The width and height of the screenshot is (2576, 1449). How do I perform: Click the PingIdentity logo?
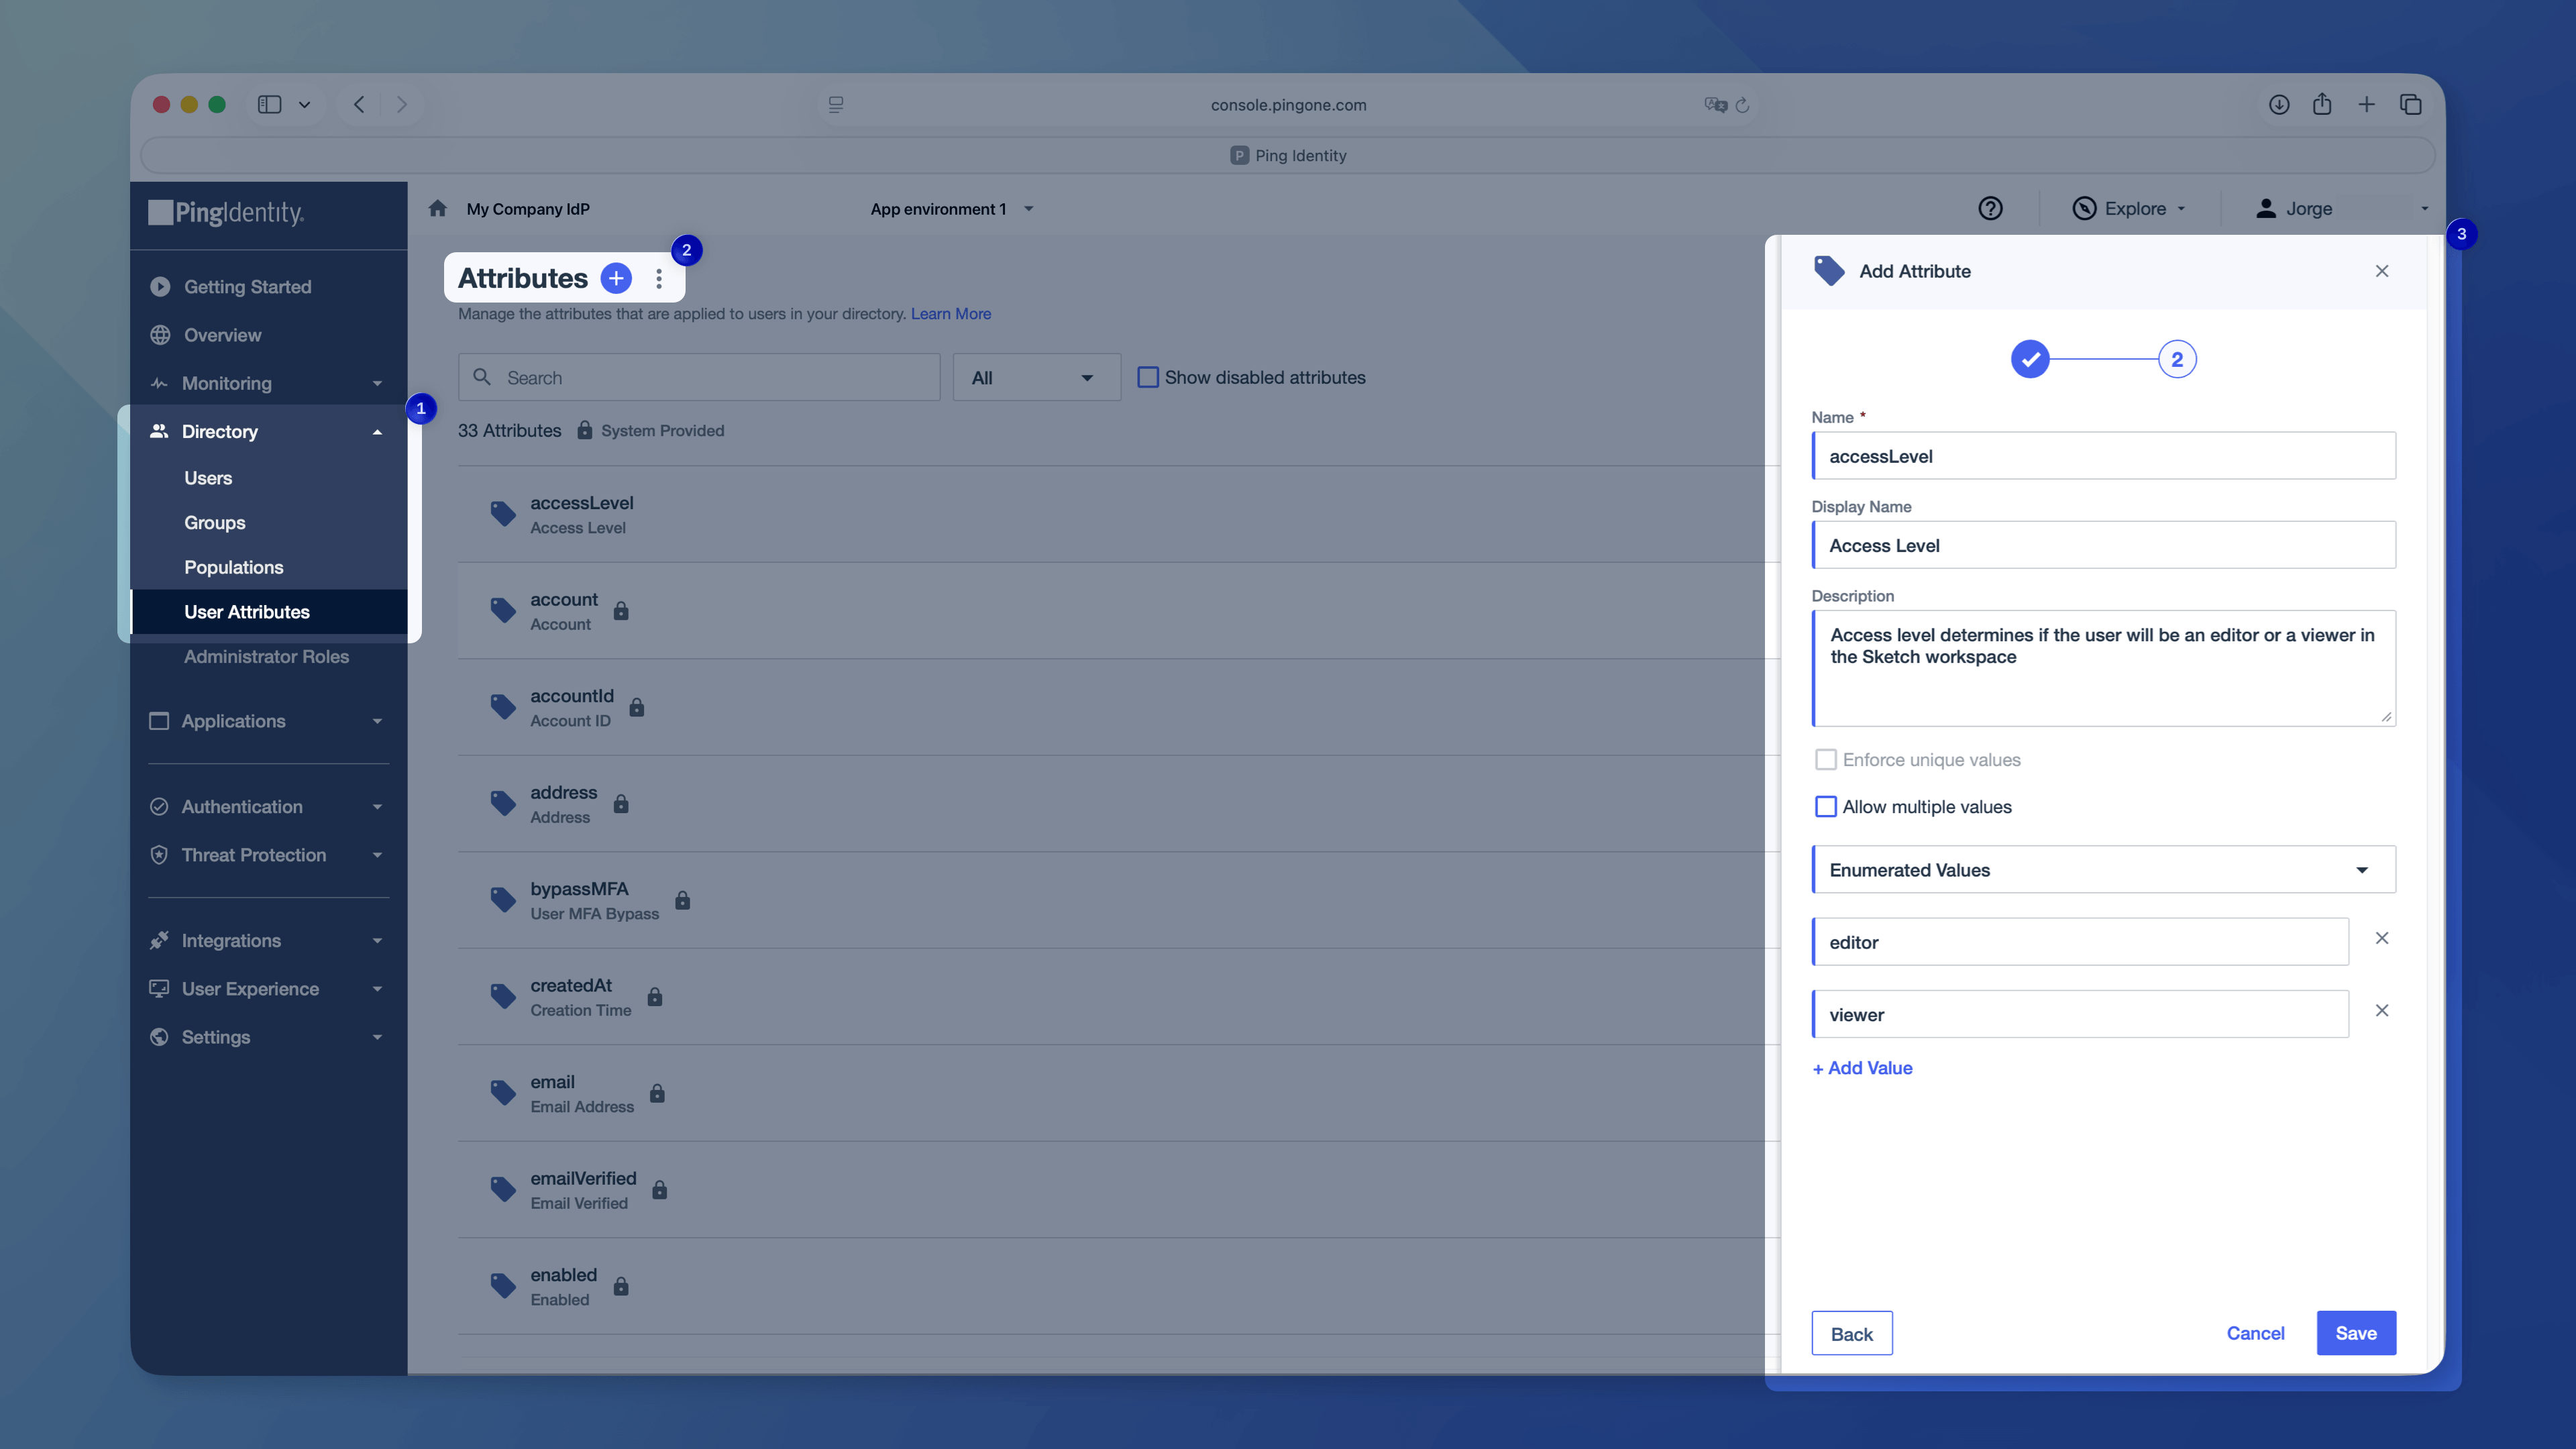[226, 212]
